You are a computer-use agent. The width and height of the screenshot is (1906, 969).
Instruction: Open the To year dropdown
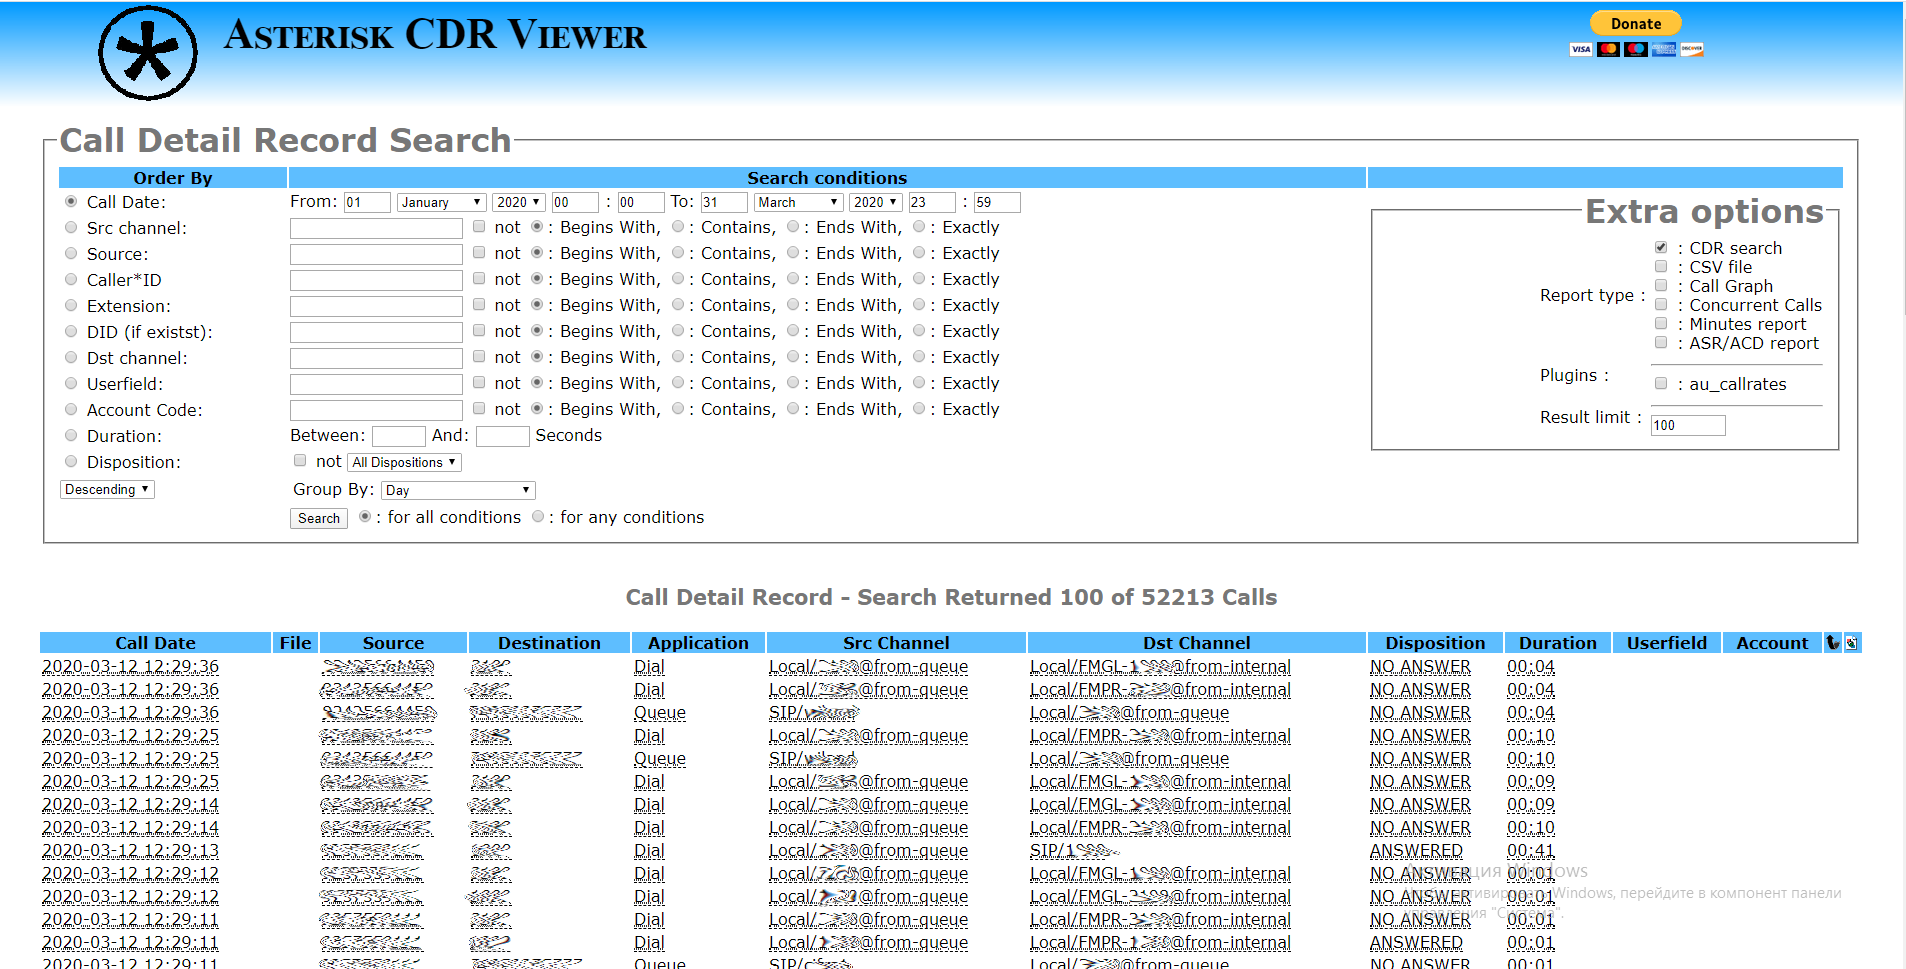point(875,202)
